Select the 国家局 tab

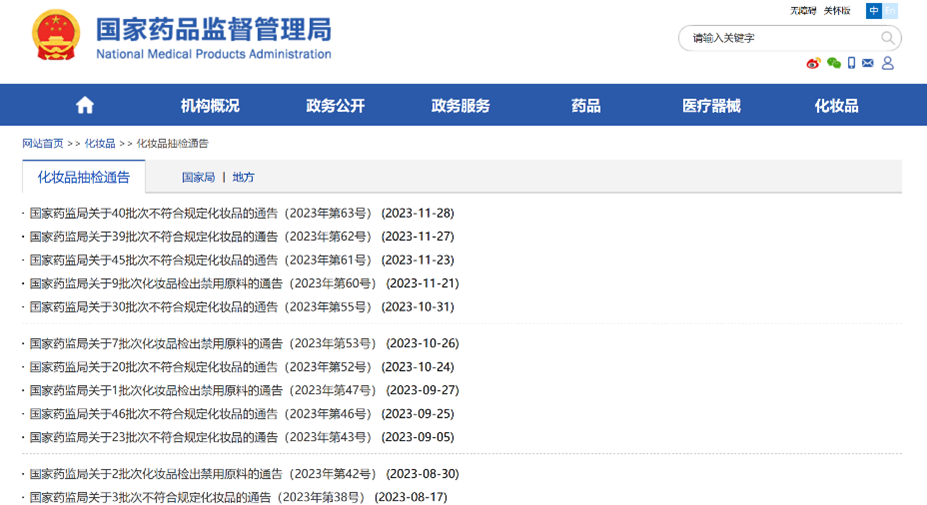point(198,177)
